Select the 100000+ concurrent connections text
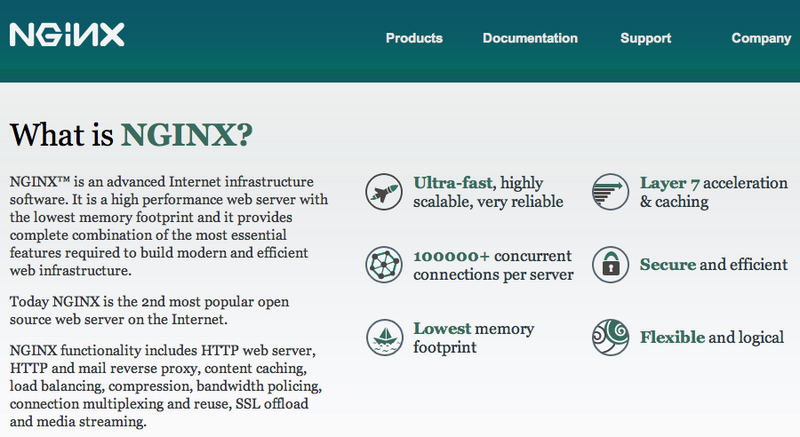This screenshot has width=800, height=437. tap(492, 265)
